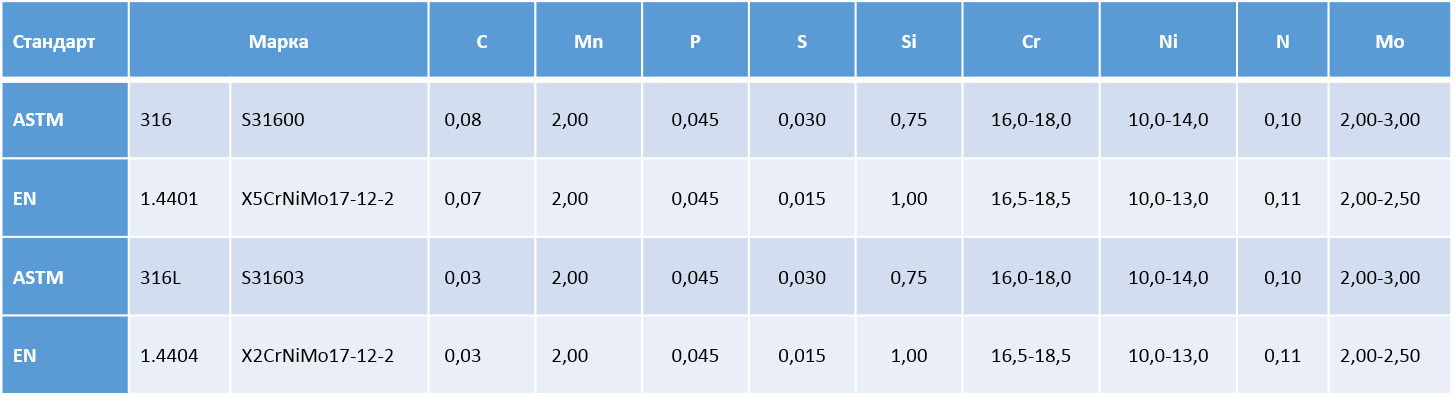Viewport: 1456px width, 397px height.
Task: Click the S31603 cell
Action: 329,277
